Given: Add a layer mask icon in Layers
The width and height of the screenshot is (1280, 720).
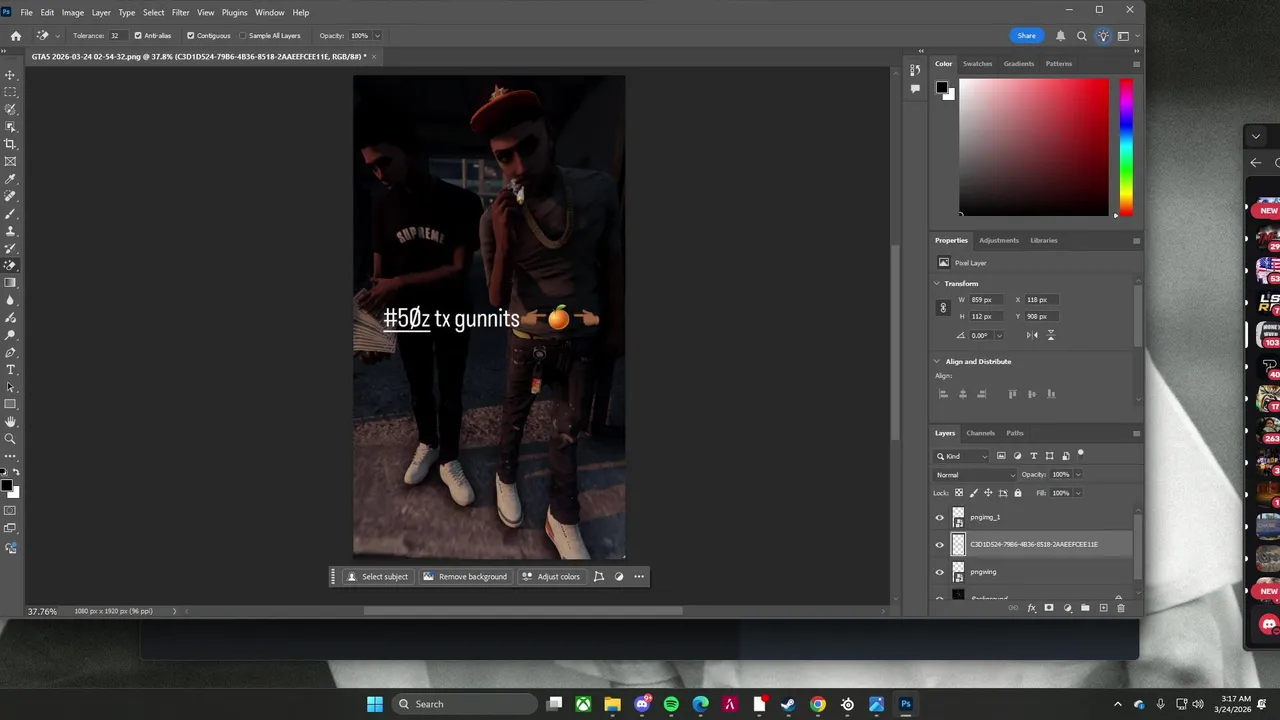Looking at the screenshot, I should tap(1049, 608).
